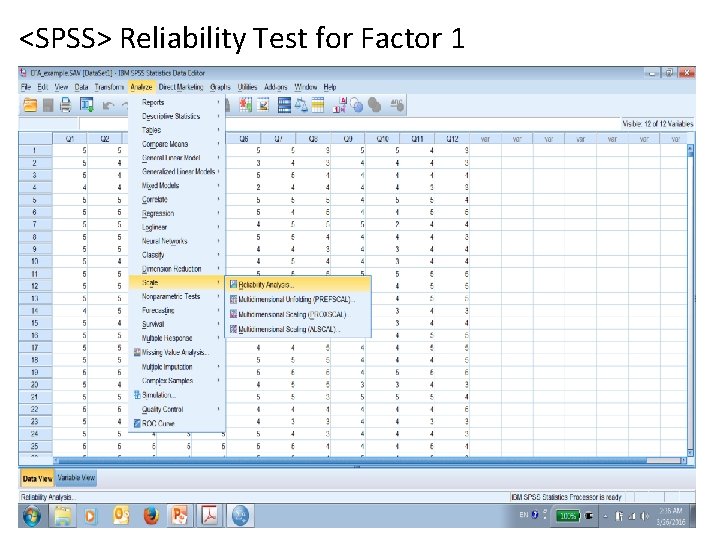Switch to the Data View tab
720x540 pixels.
click(37, 478)
